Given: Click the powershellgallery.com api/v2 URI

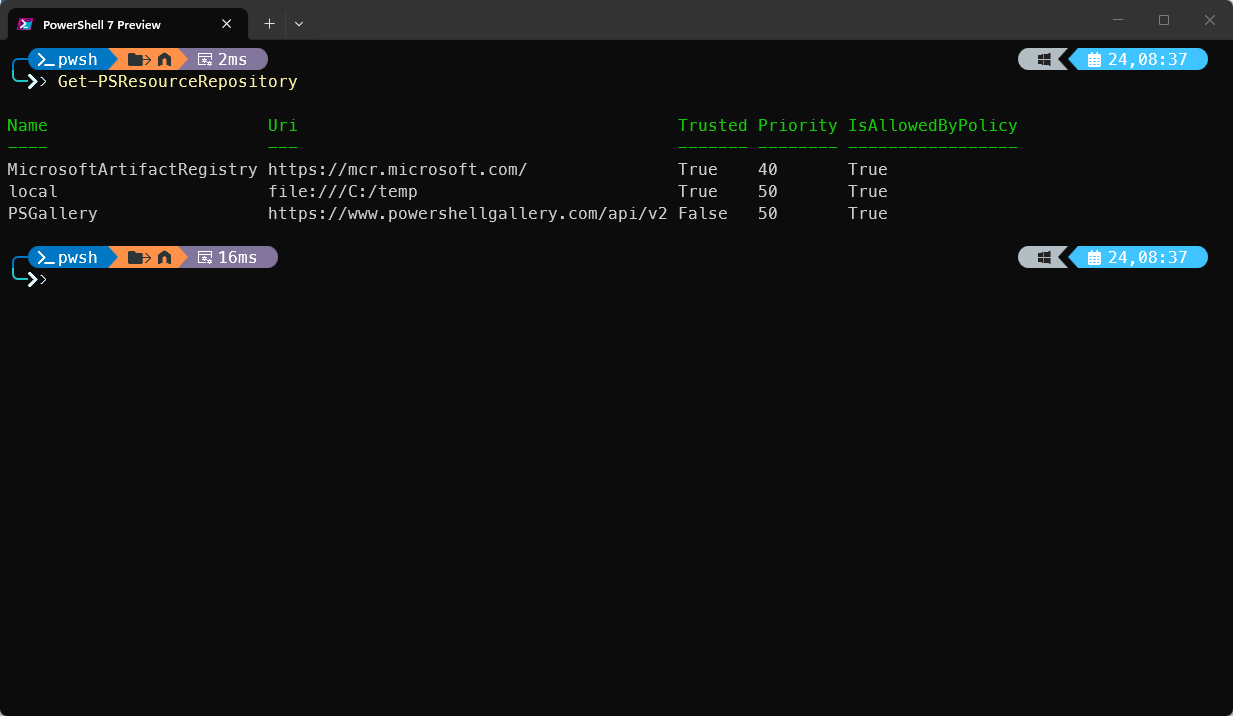Looking at the screenshot, I should point(468,213).
